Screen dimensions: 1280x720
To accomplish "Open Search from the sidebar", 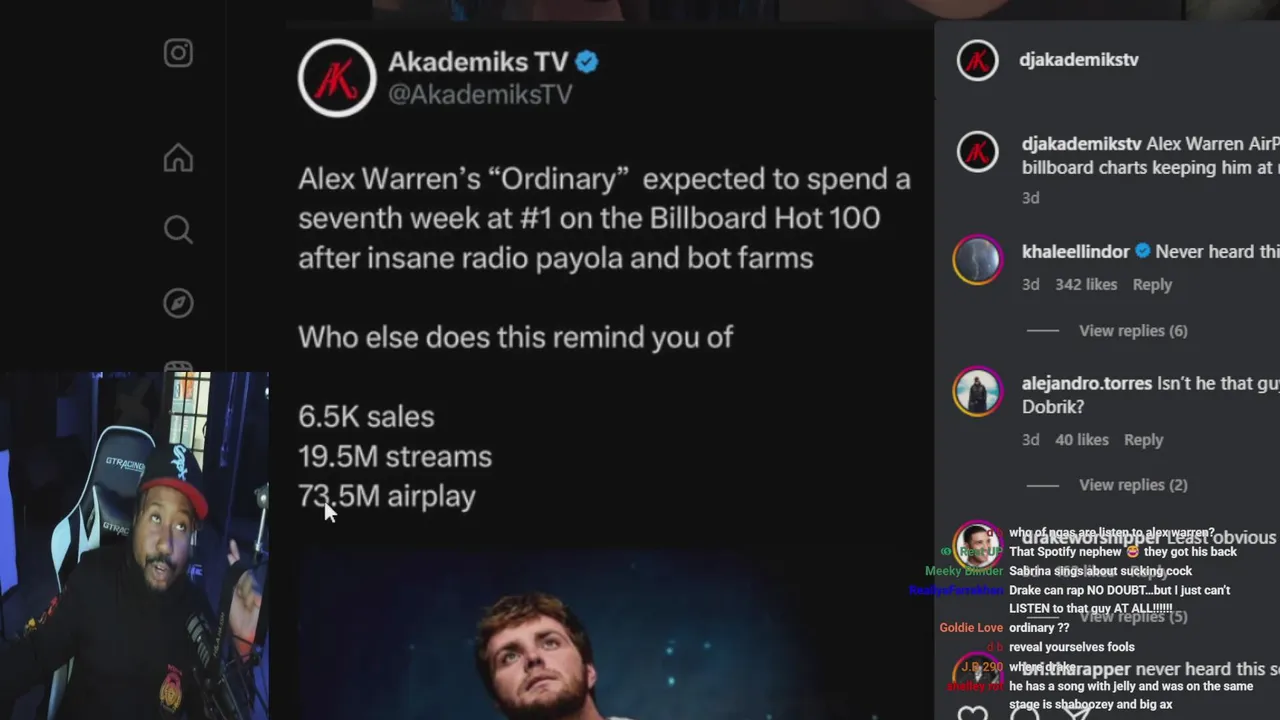I will pyautogui.click(x=178, y=230).
